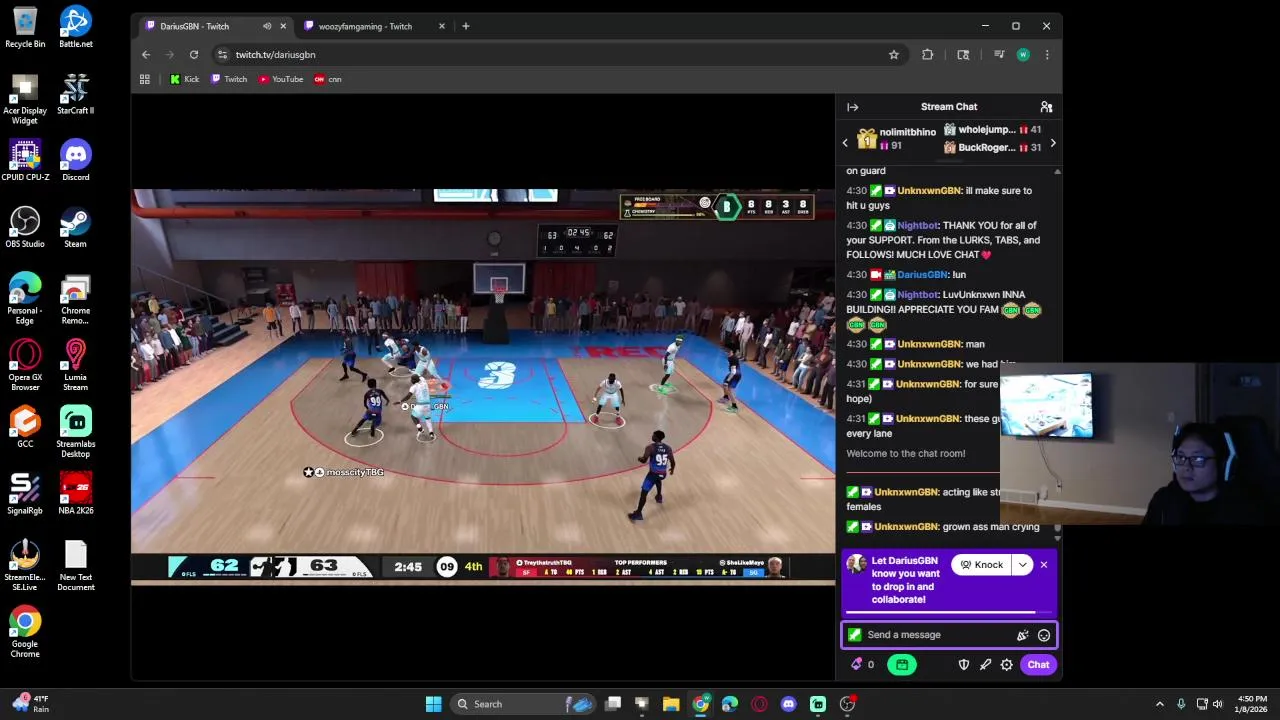The width and height of the screenshot is (1280, 720).
Task: Expand Knock options dropdown arrow
Action: 1022,565
